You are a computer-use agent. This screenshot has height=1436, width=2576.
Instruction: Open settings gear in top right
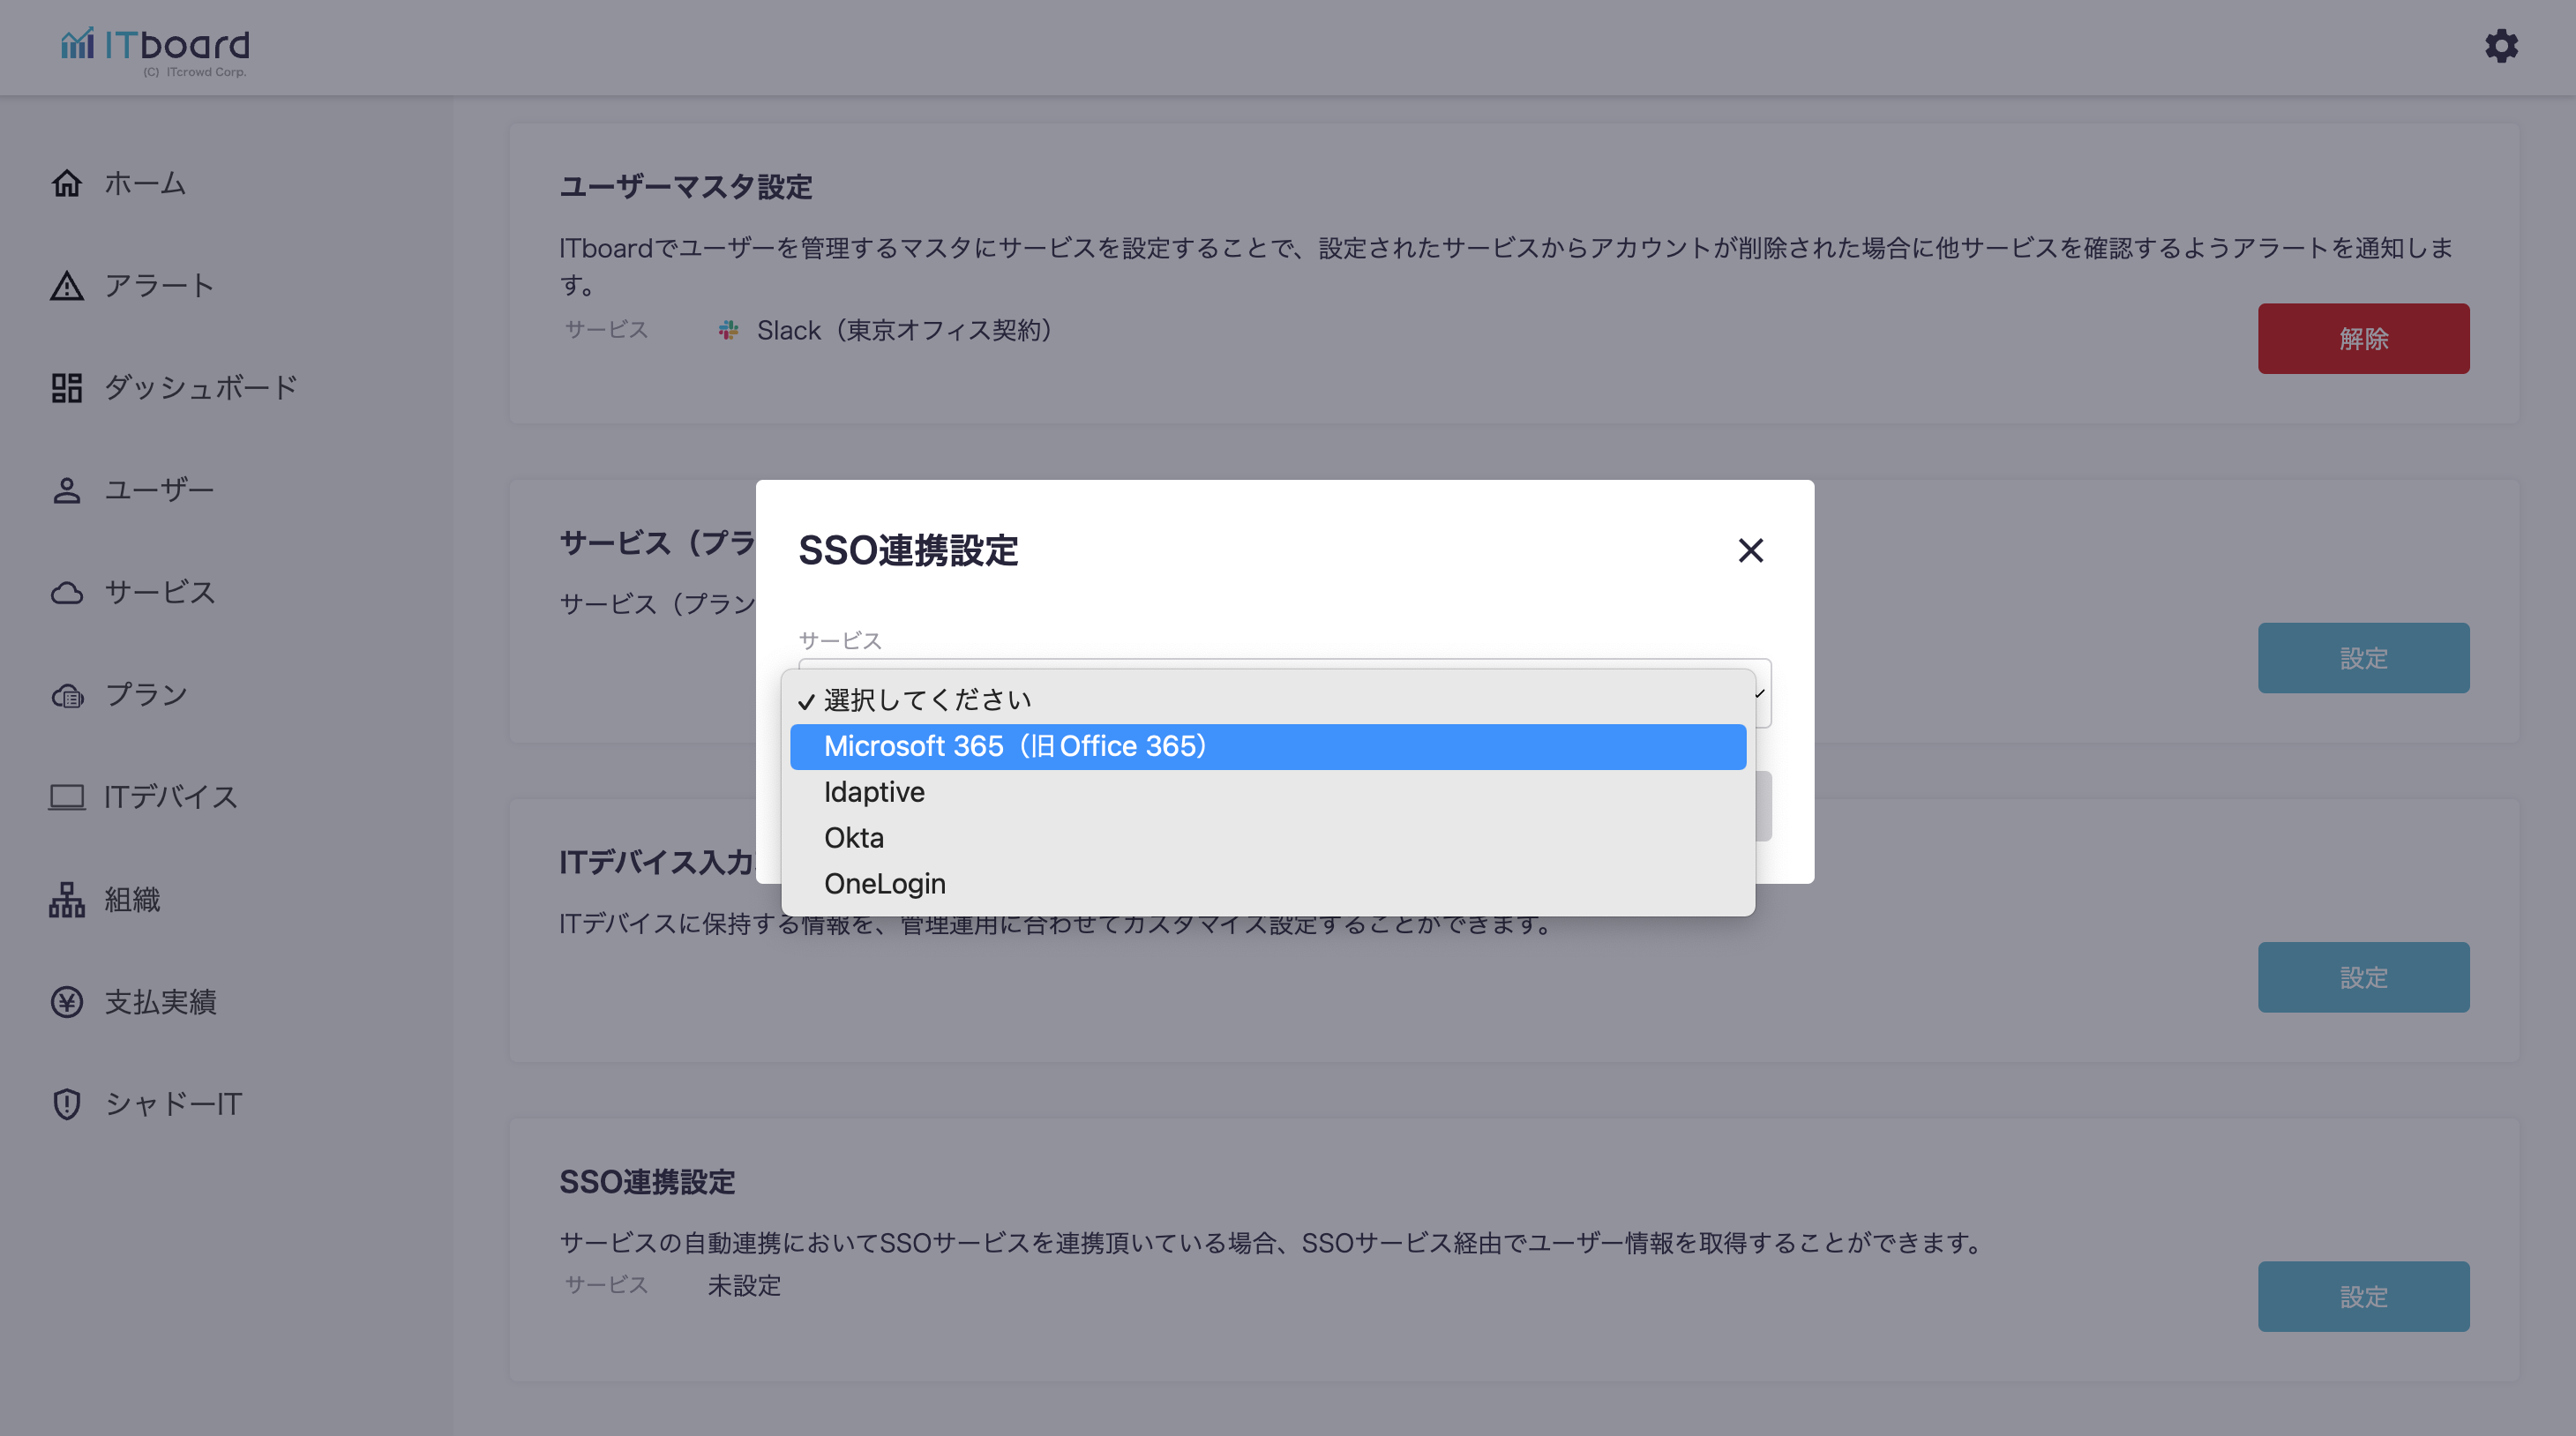click(x=2501, y=46)
